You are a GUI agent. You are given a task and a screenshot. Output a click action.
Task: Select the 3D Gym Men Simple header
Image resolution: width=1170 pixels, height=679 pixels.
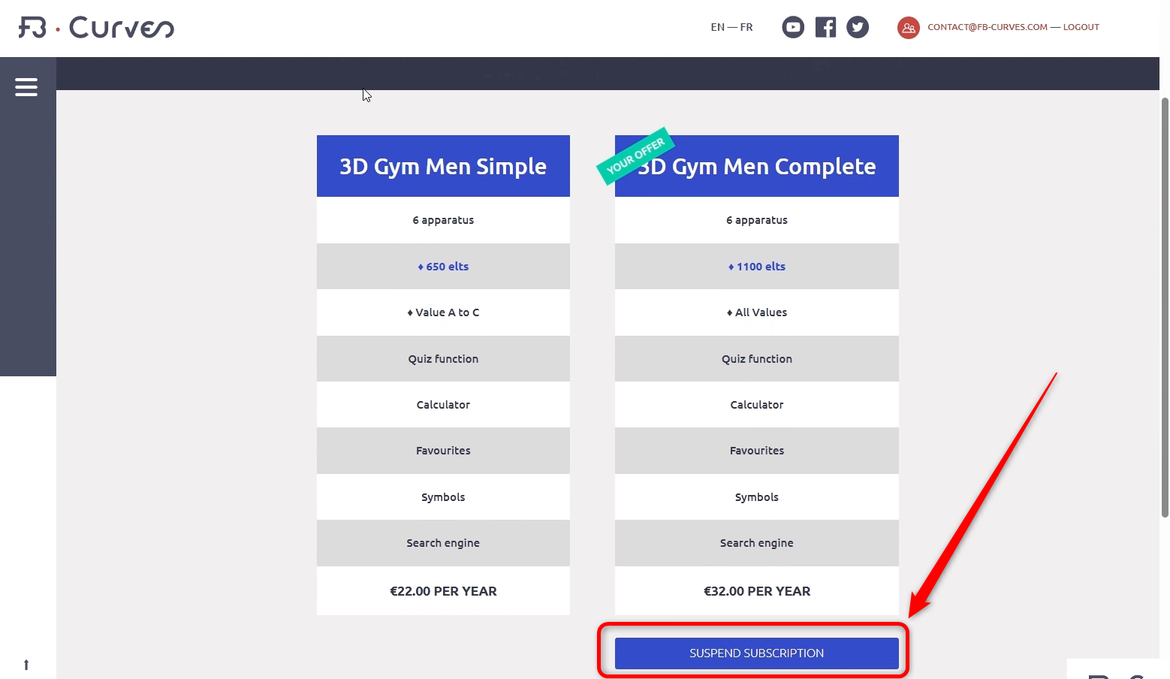tap(443, 166)
